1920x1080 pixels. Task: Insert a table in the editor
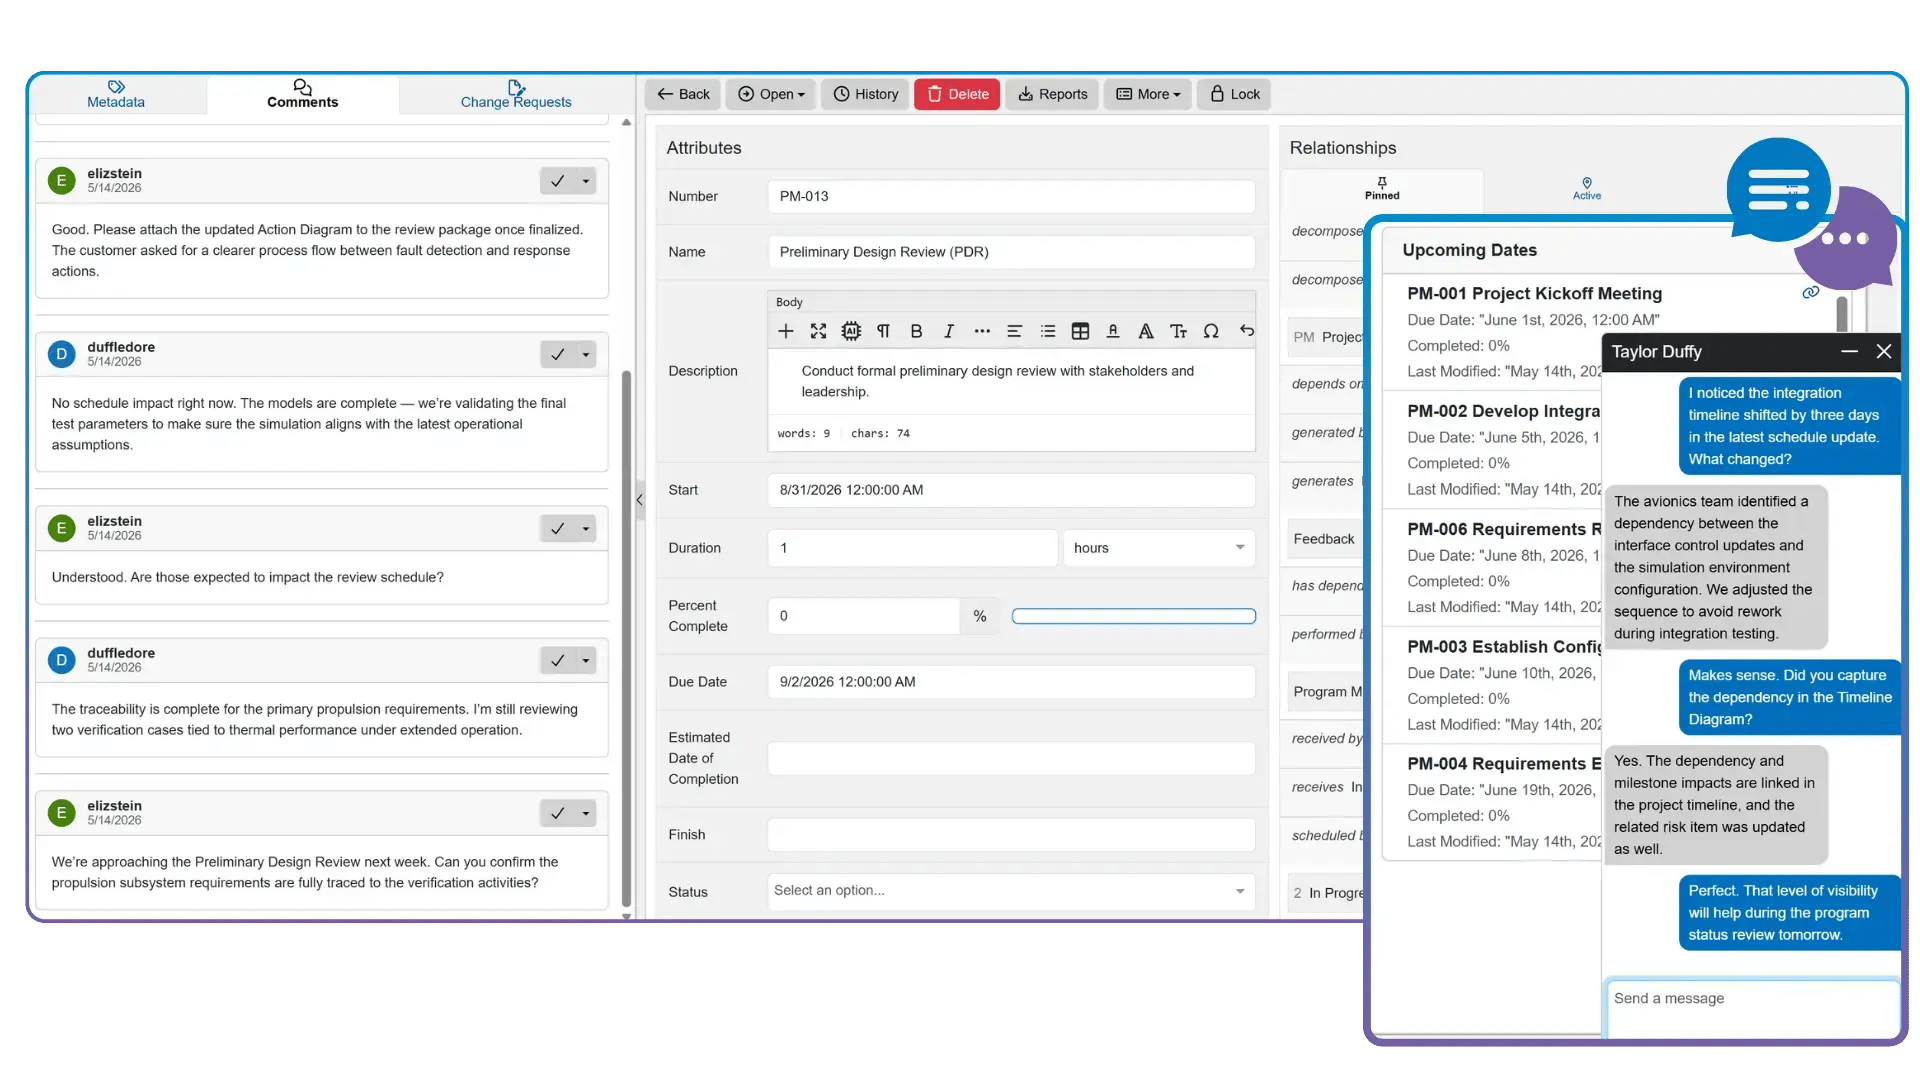click(x=1080, y=331)
